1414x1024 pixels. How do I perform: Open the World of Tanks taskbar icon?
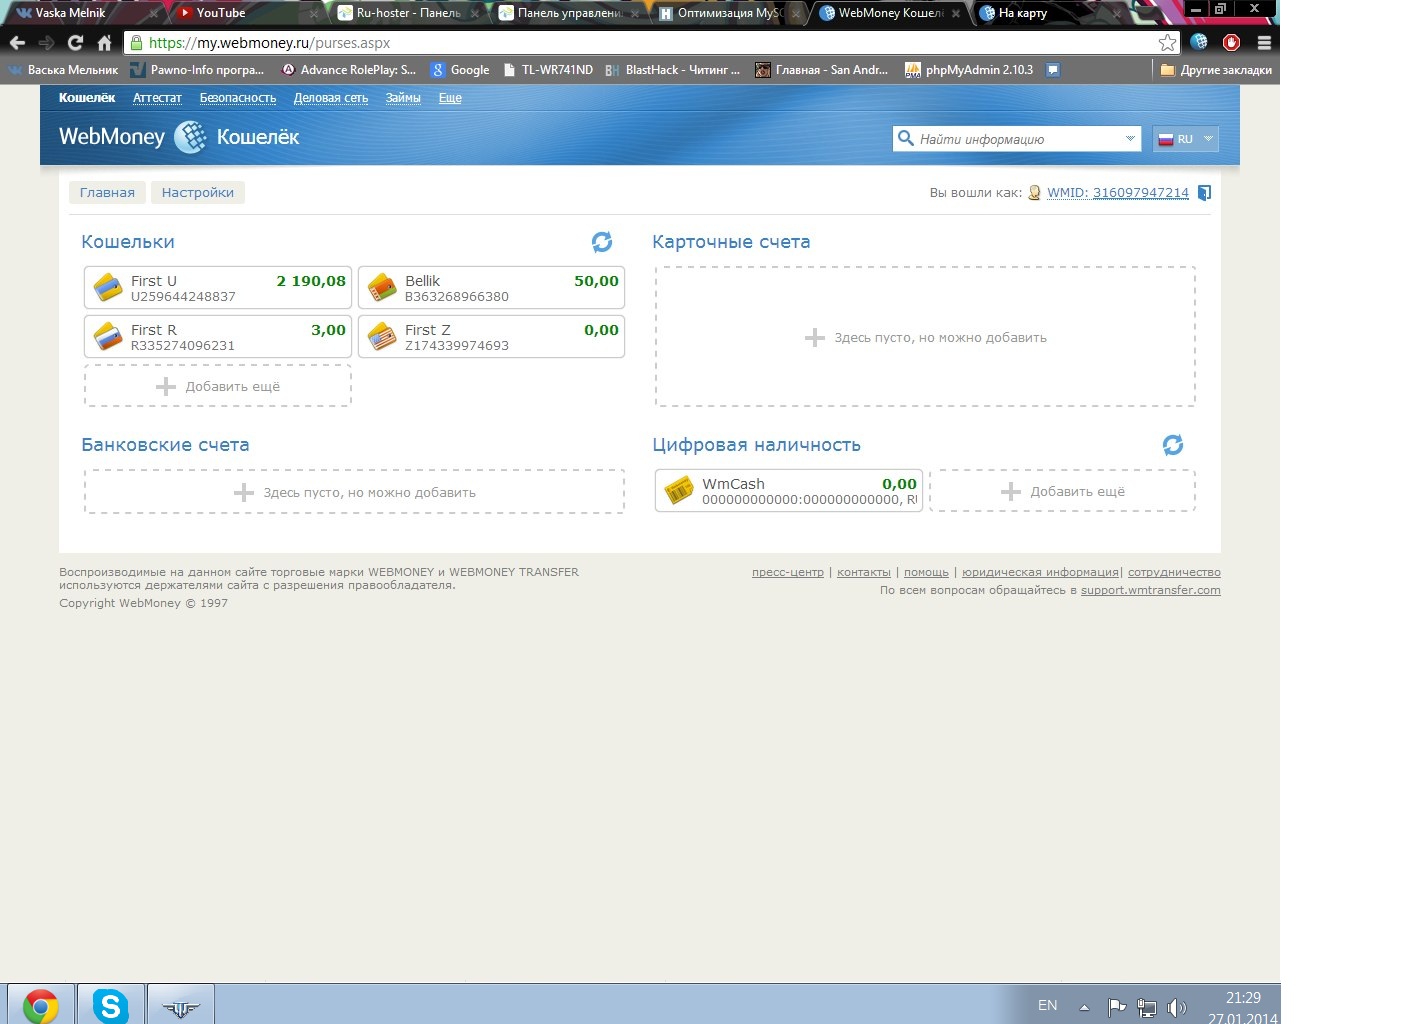click(180, 1005)
